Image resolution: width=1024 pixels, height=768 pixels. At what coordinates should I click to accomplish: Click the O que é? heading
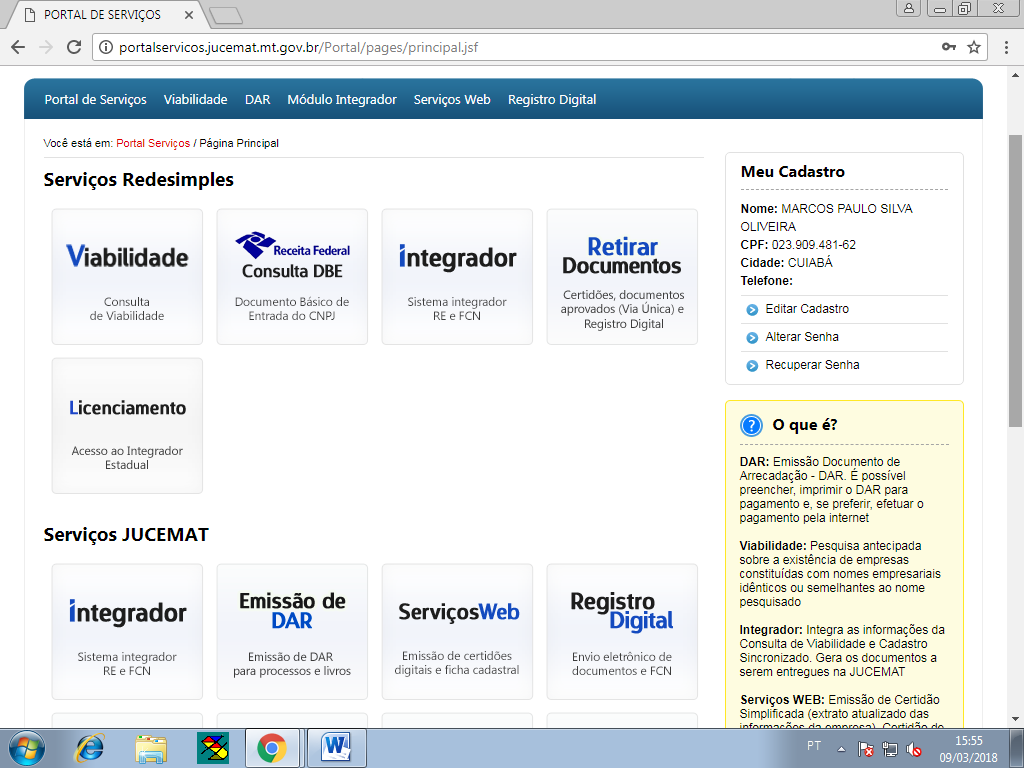(x=805, y=425)
